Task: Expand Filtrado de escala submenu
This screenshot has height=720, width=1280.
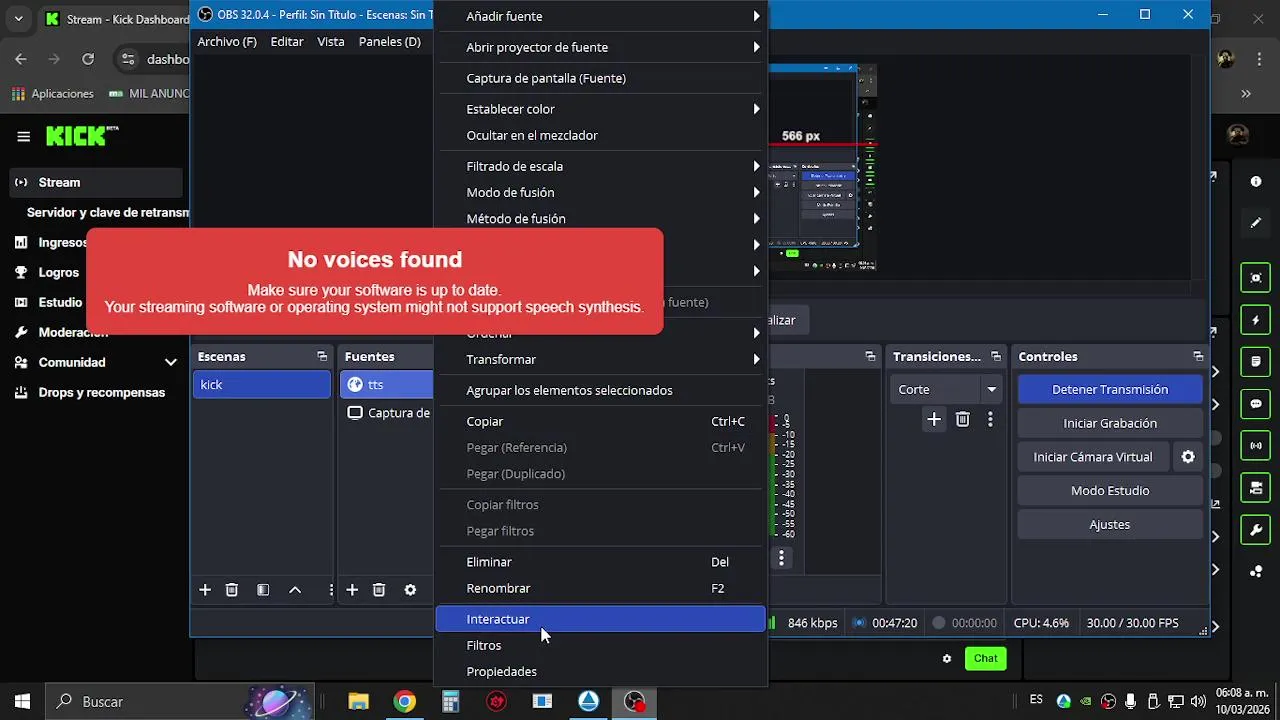Action: point(600,166)
